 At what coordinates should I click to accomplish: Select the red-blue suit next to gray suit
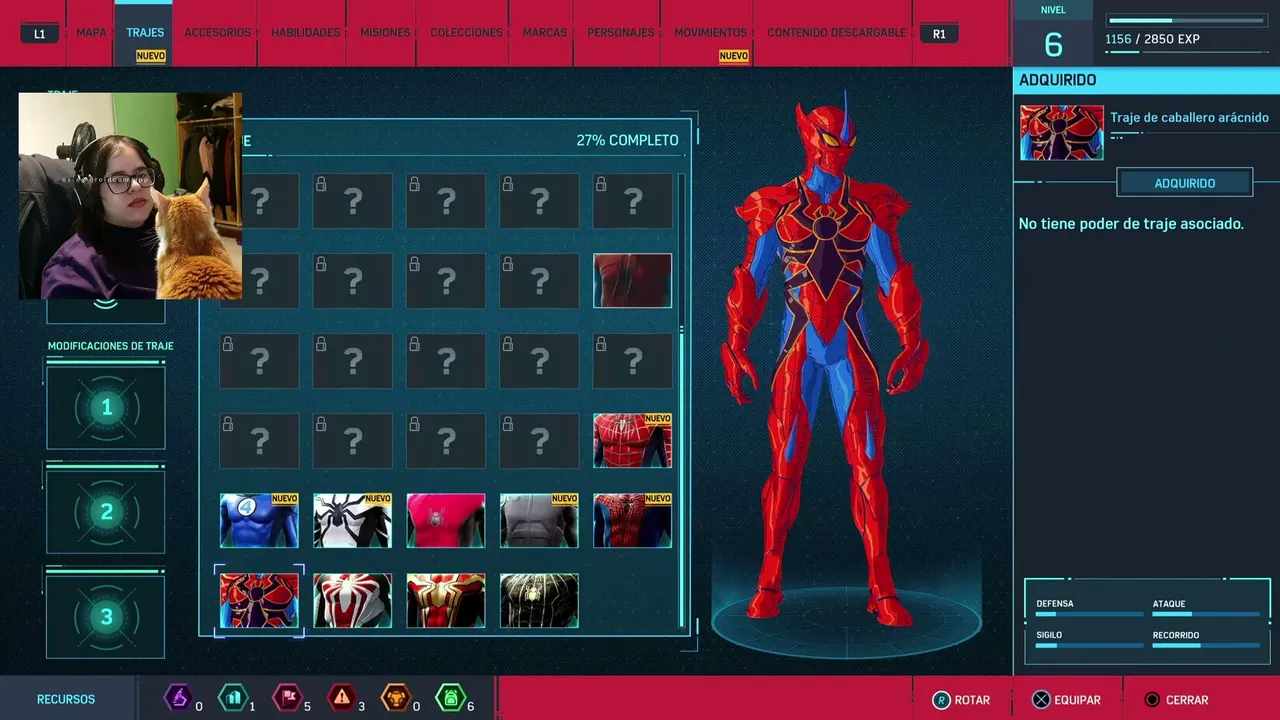pos(632,520)
